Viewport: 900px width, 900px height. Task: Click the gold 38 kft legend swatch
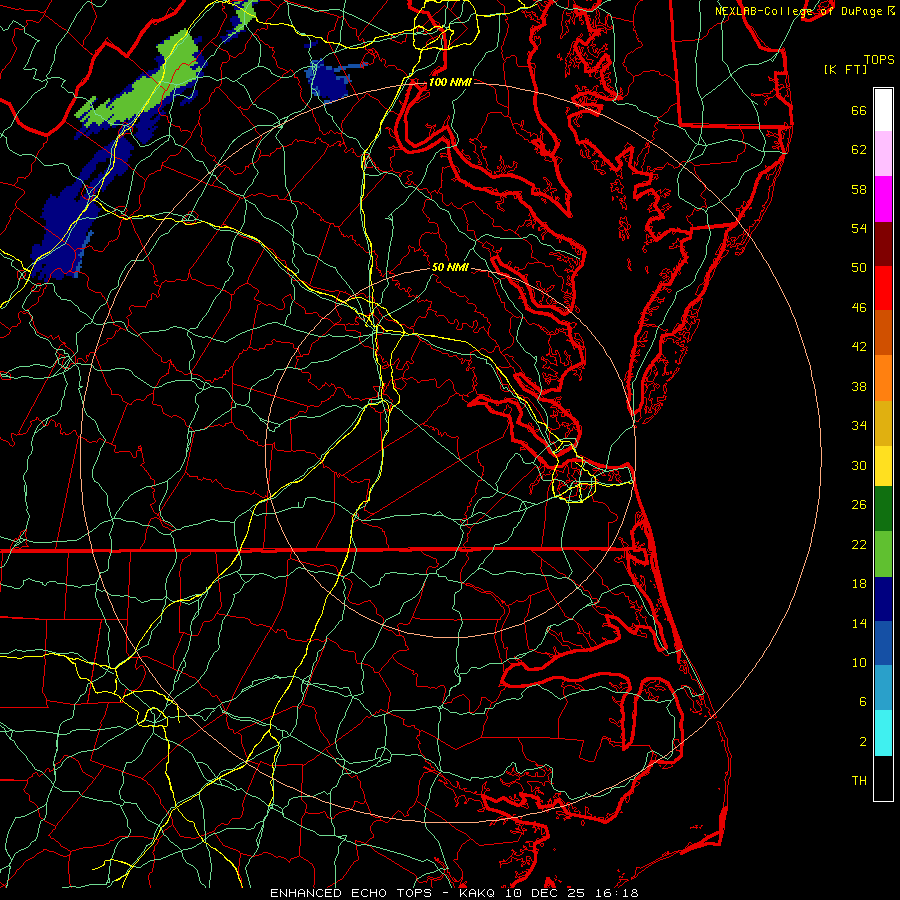(883, 423)
